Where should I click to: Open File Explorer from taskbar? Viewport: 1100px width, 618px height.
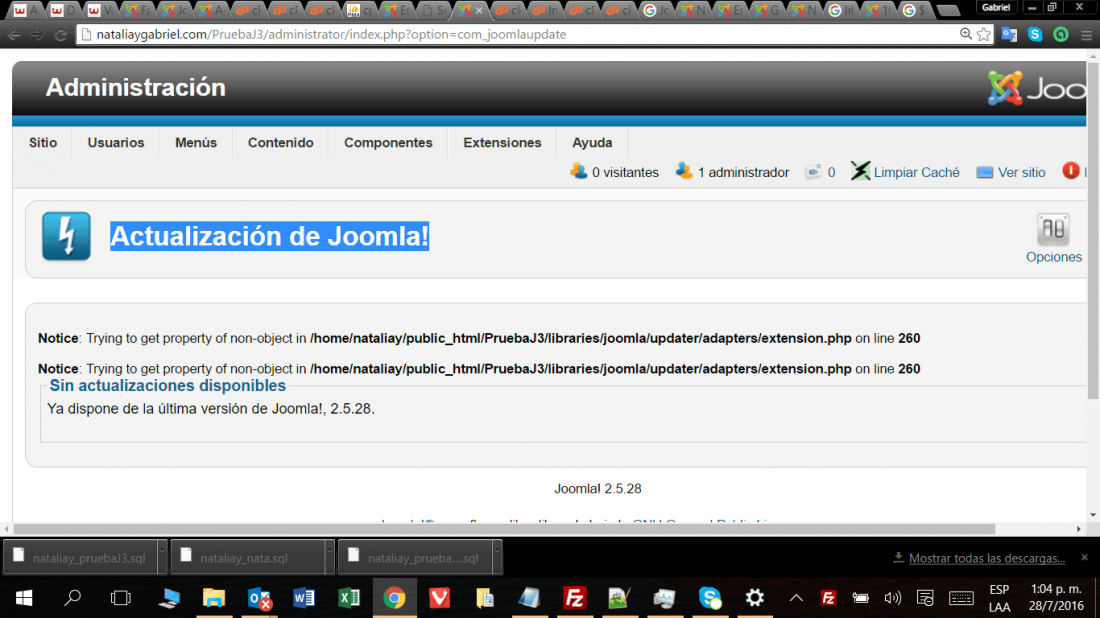tap(214, 598)
